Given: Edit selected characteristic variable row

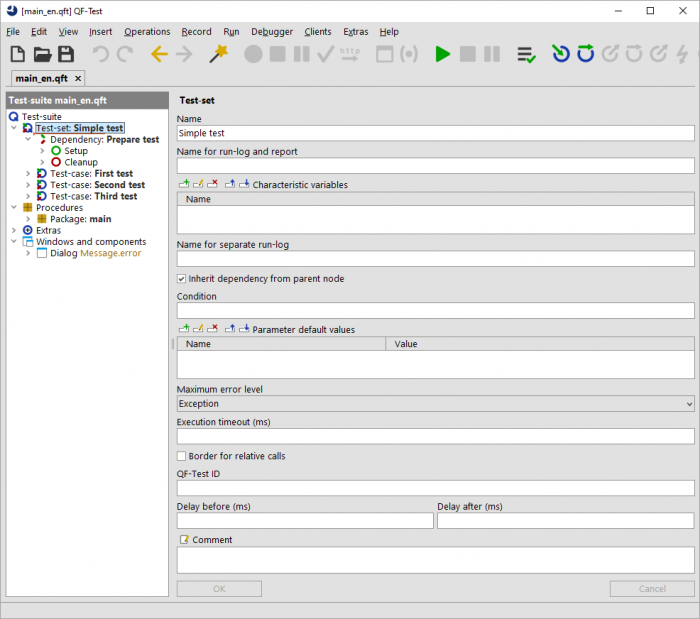Looking at the screenshot, I should pos(198,184).
